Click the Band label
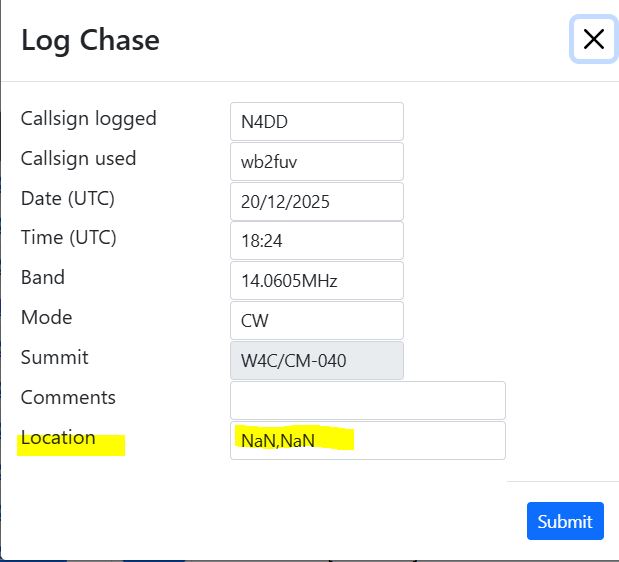The image size is (619, 562). [43, 278]
